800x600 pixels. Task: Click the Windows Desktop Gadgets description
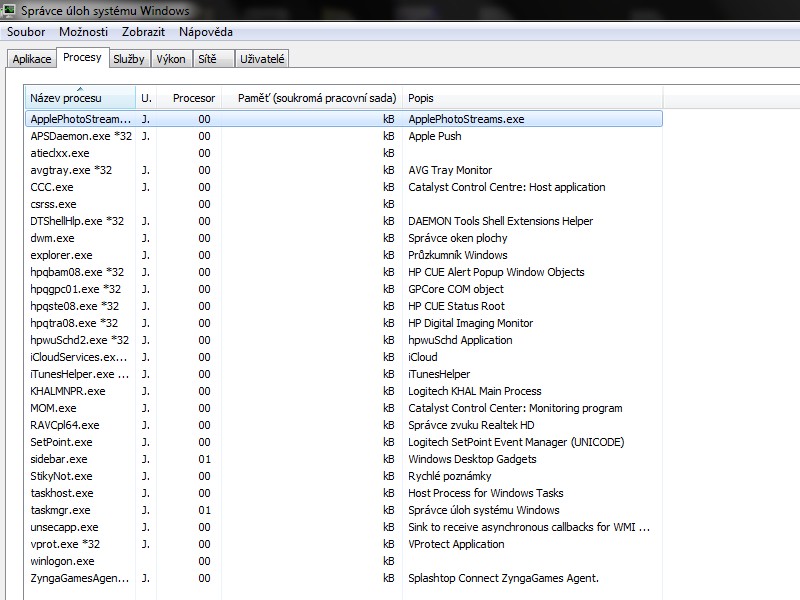(x=472, y=459)
